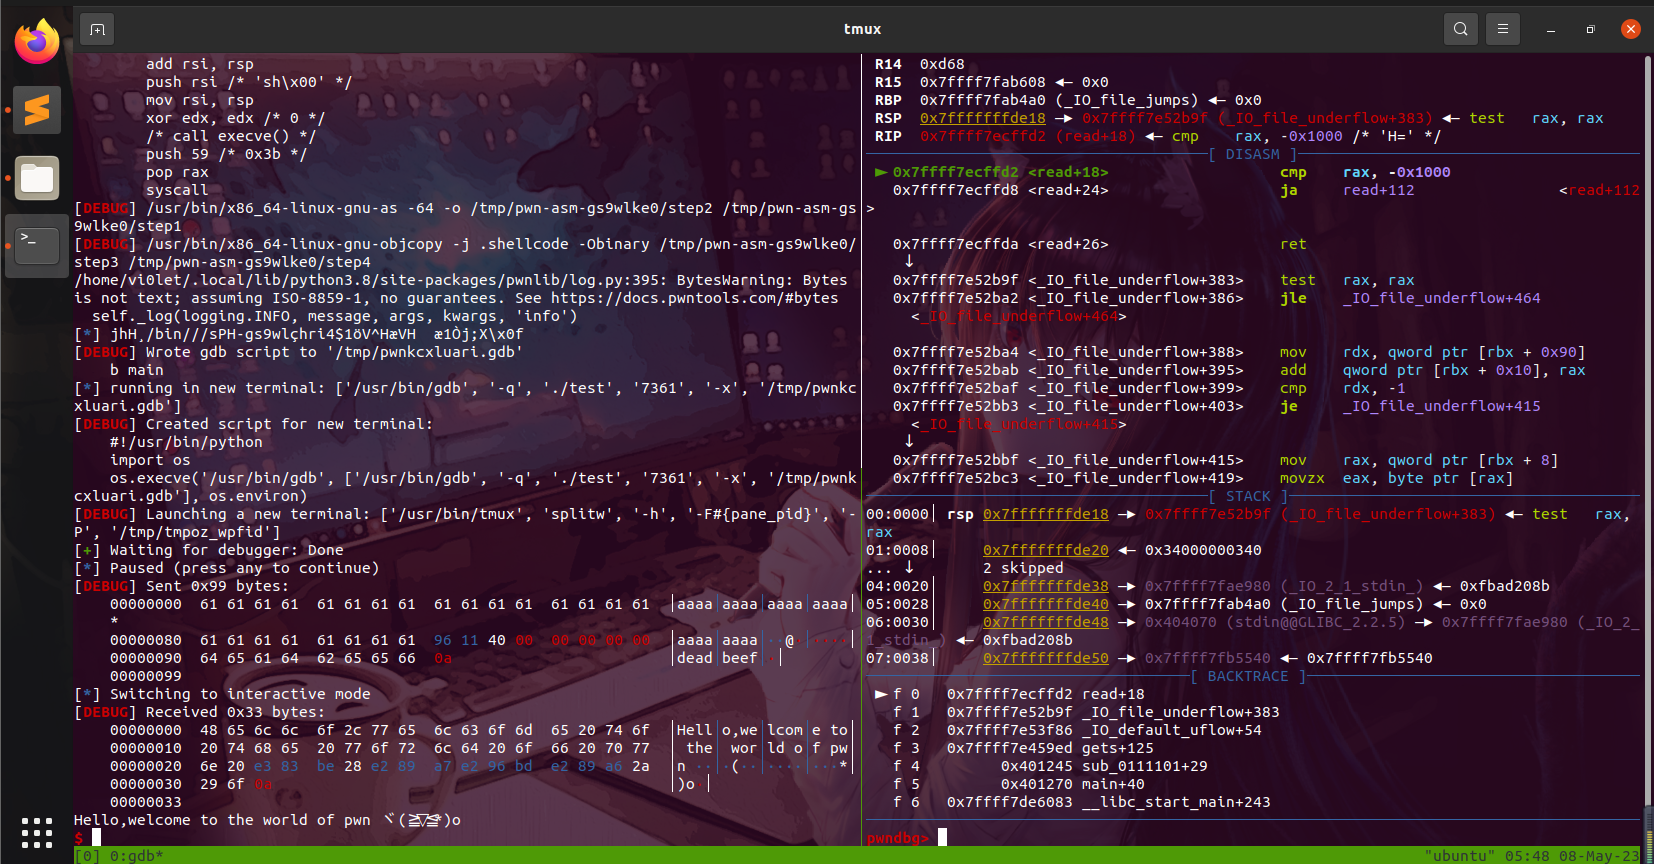This screenshot has height=864, width=1654.
Task: Show Applications grid in dock
Action: click(37, 832)
